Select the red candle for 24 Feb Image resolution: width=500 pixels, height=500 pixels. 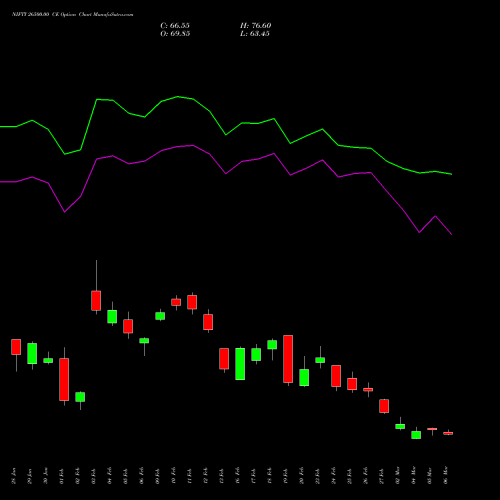(x=336, y=376)
